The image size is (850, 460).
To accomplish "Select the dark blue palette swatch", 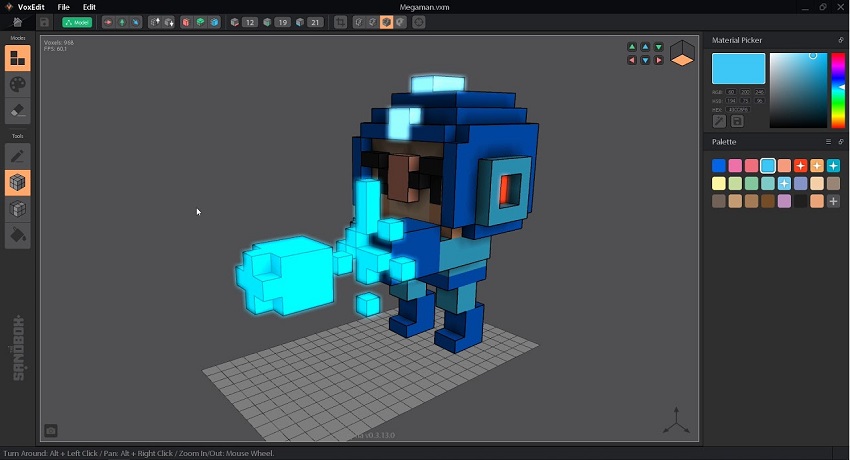I will pos(719,165).
